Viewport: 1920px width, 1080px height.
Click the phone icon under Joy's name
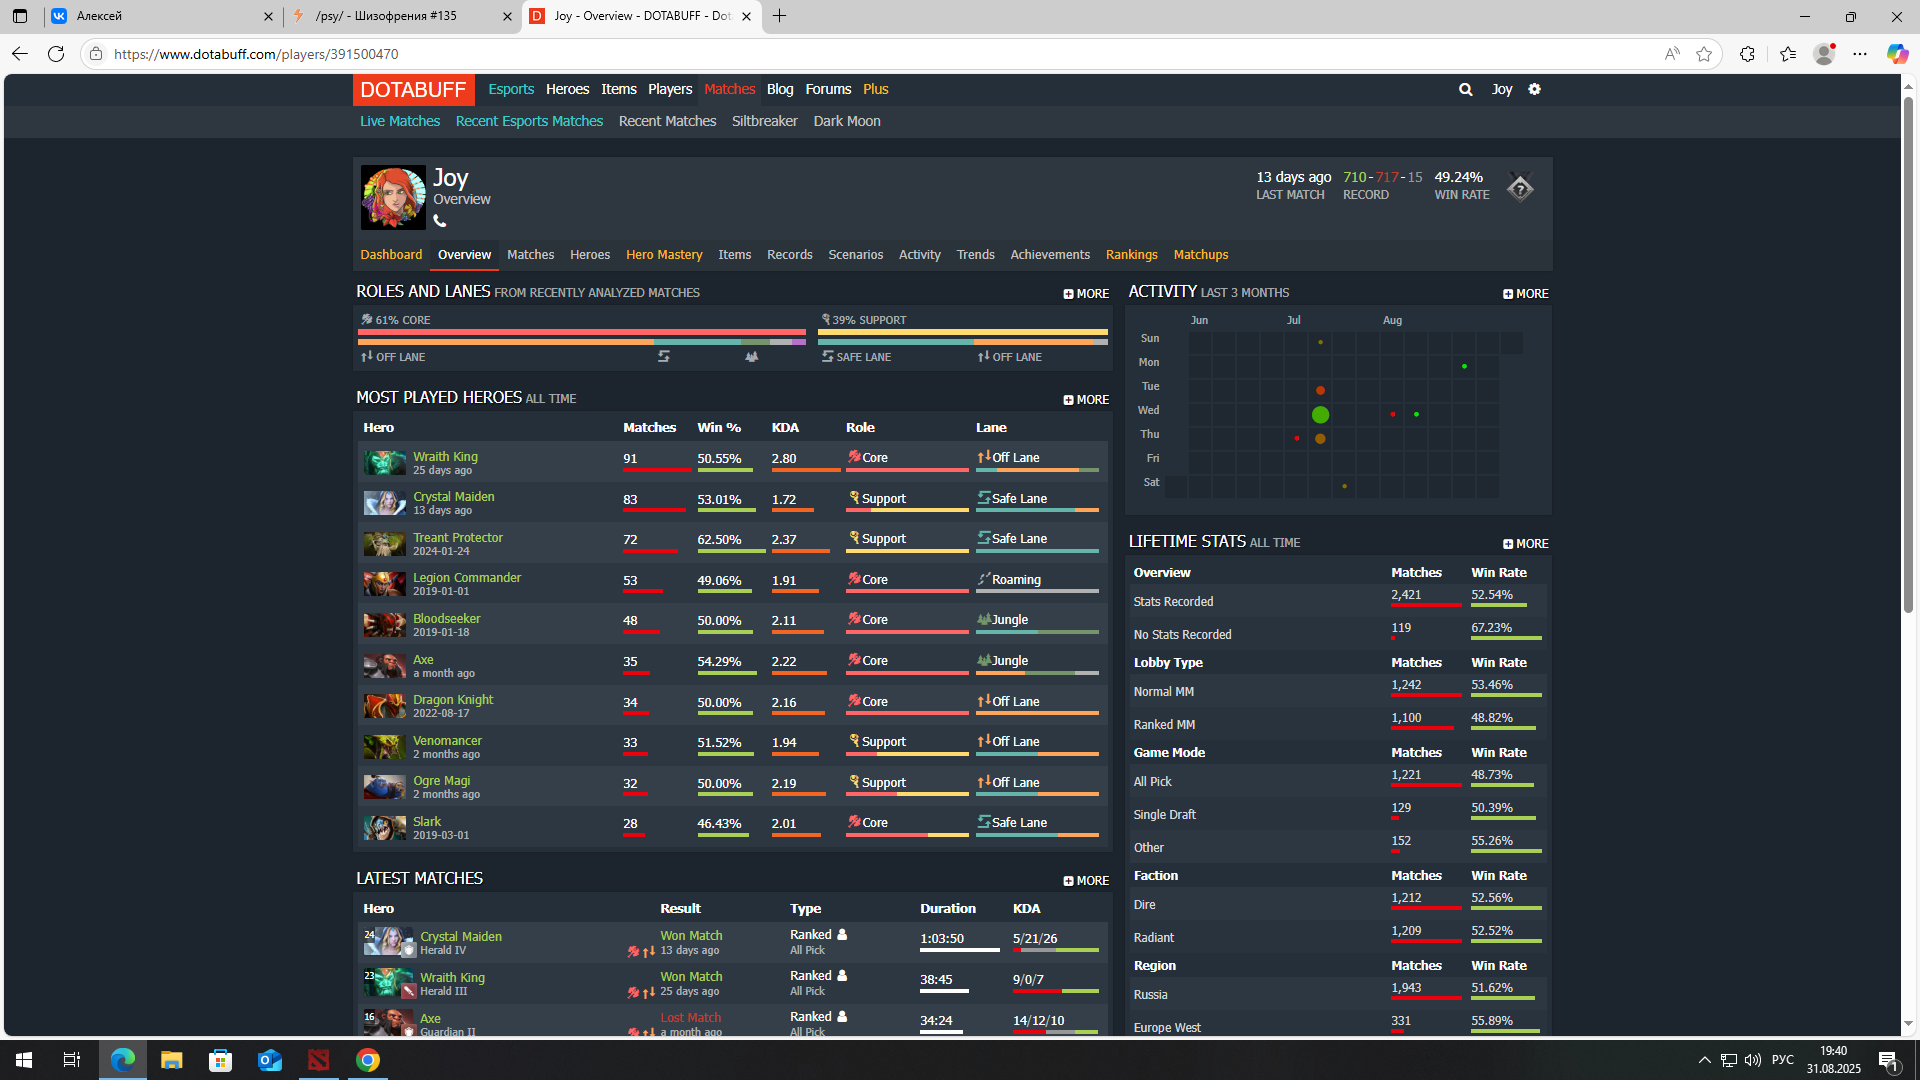click(439, 221)
